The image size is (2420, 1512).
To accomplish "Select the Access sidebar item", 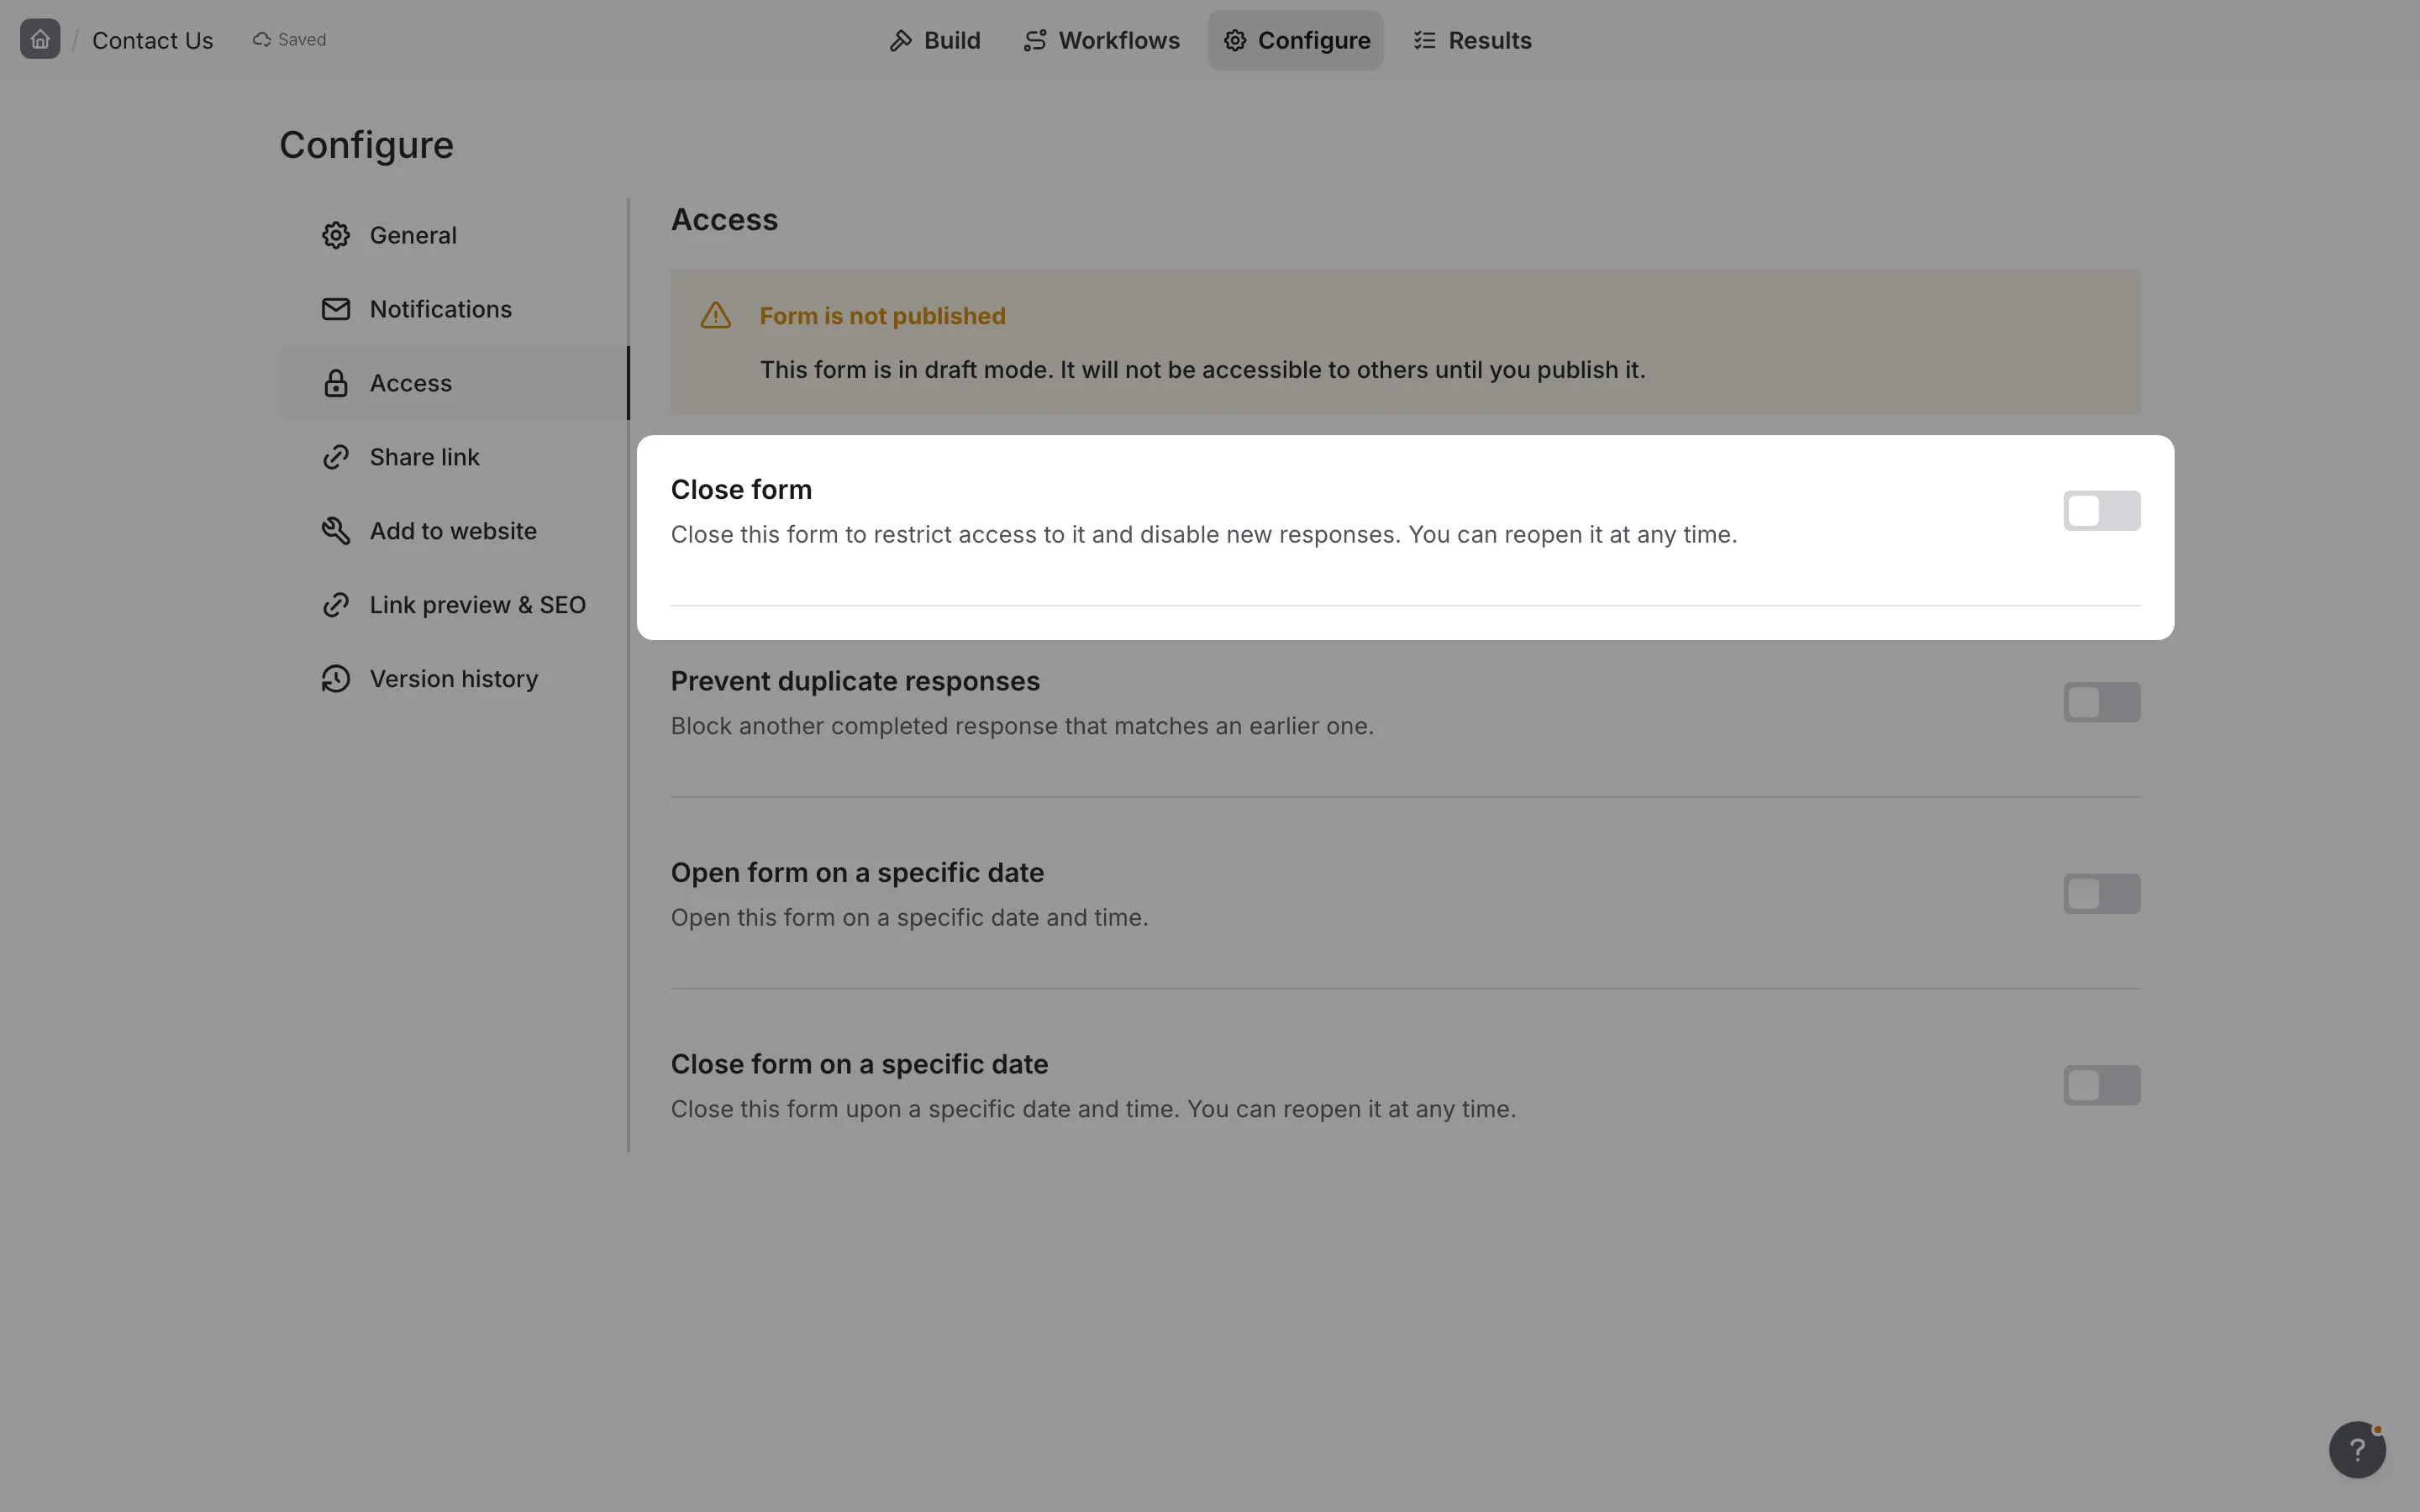I will point(453,383).
